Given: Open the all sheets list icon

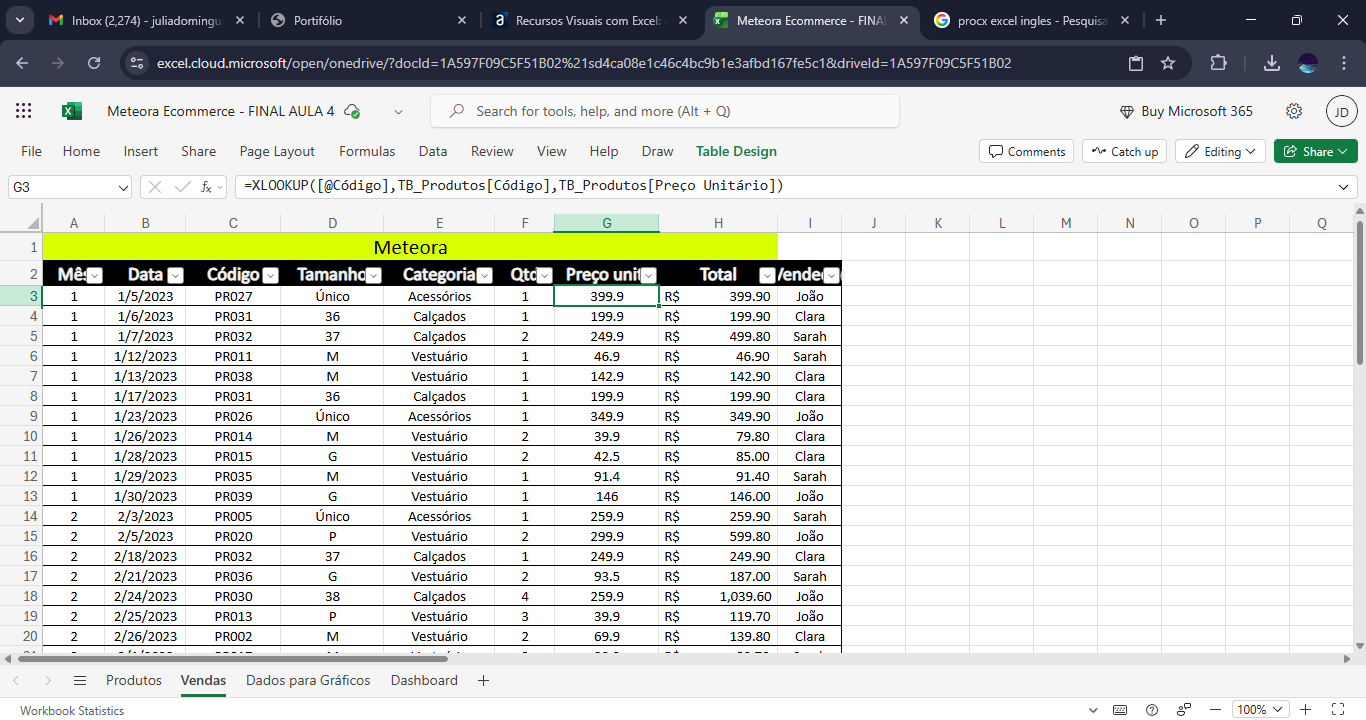Looking at the screenshot, I should click(x=80, y=680).
